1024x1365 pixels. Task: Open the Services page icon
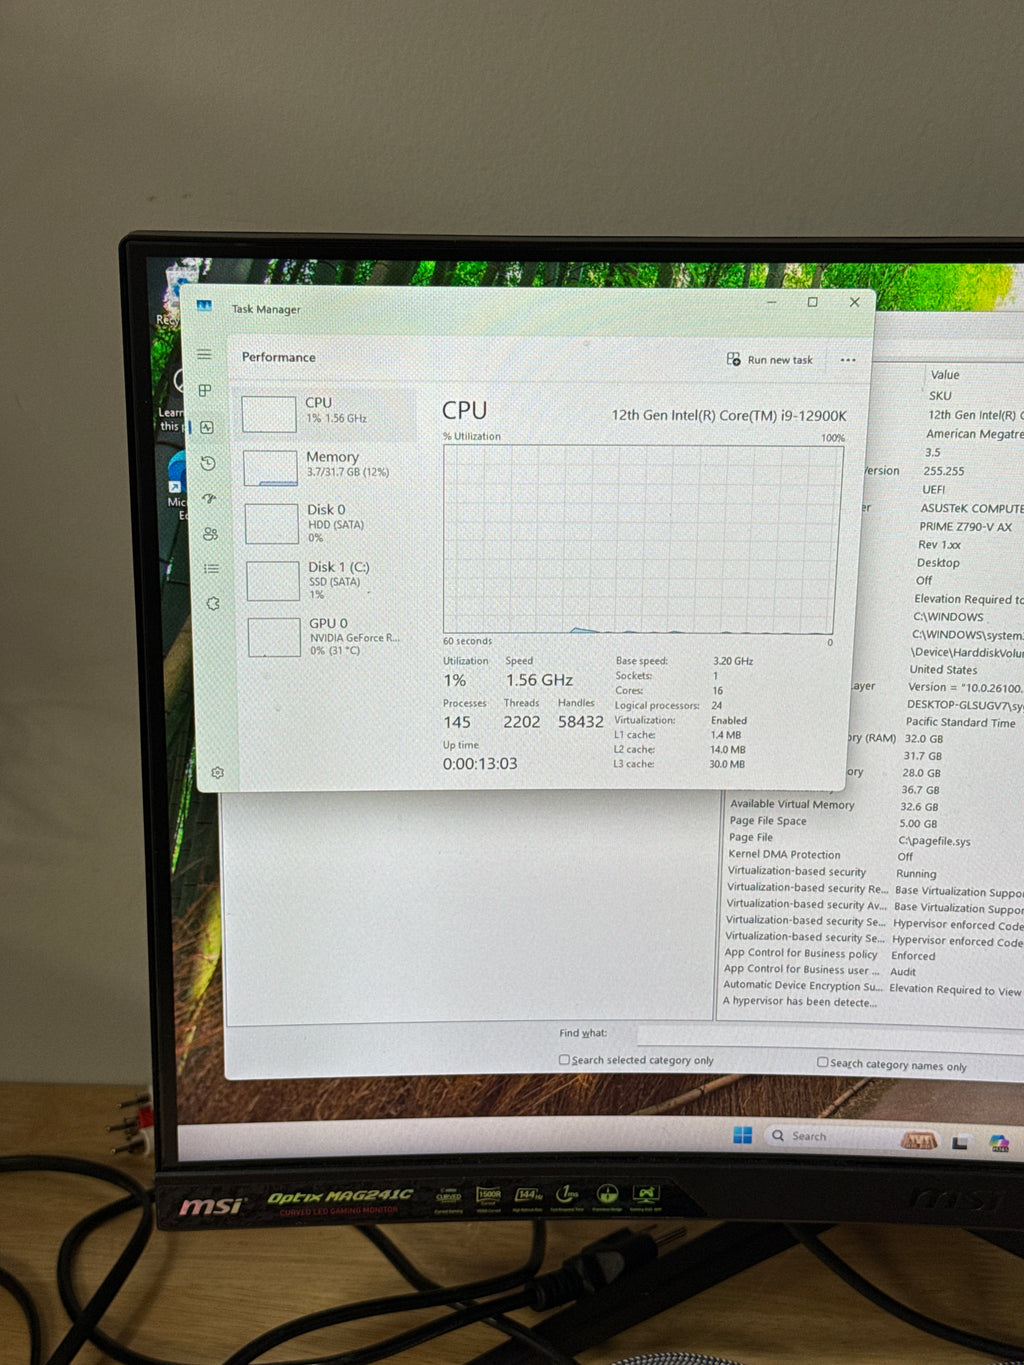coord(212,604)
